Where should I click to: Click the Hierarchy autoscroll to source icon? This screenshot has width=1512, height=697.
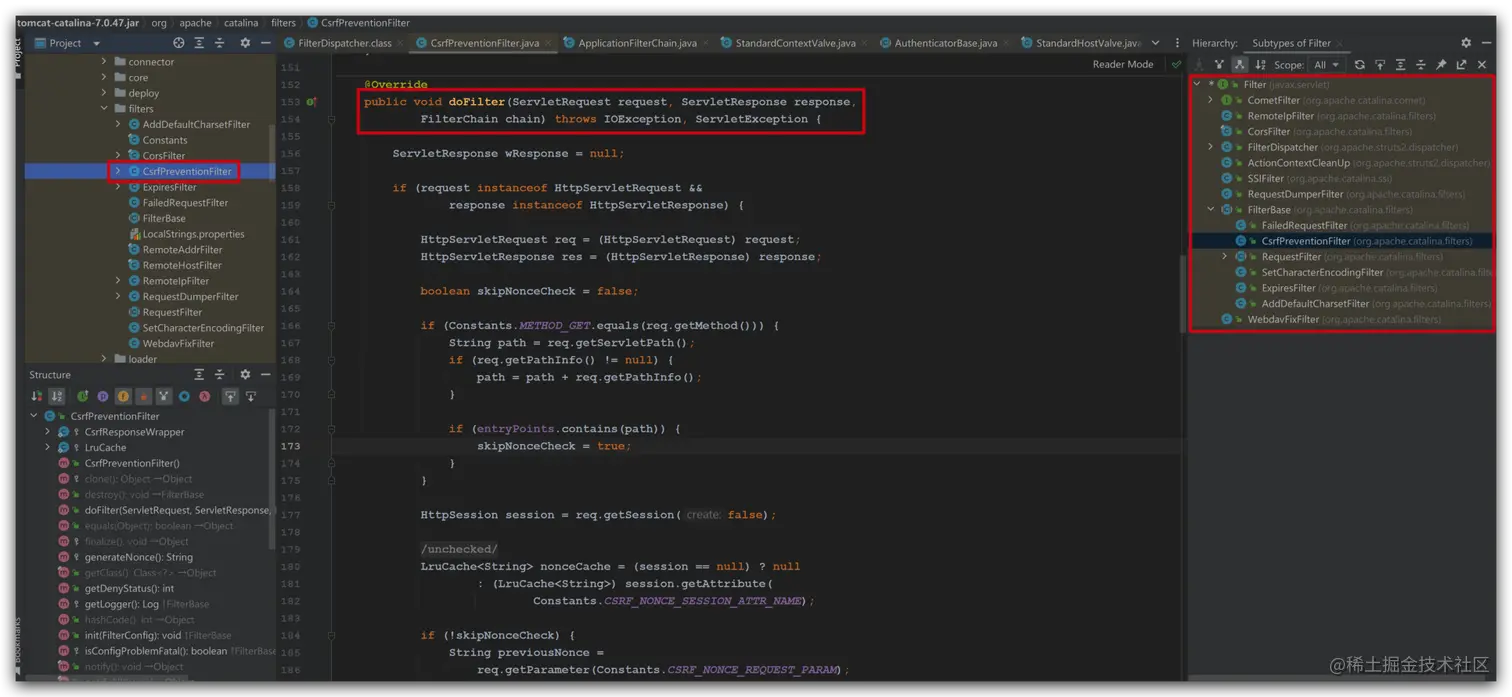pyautogui.click(x=1380, y=65)
